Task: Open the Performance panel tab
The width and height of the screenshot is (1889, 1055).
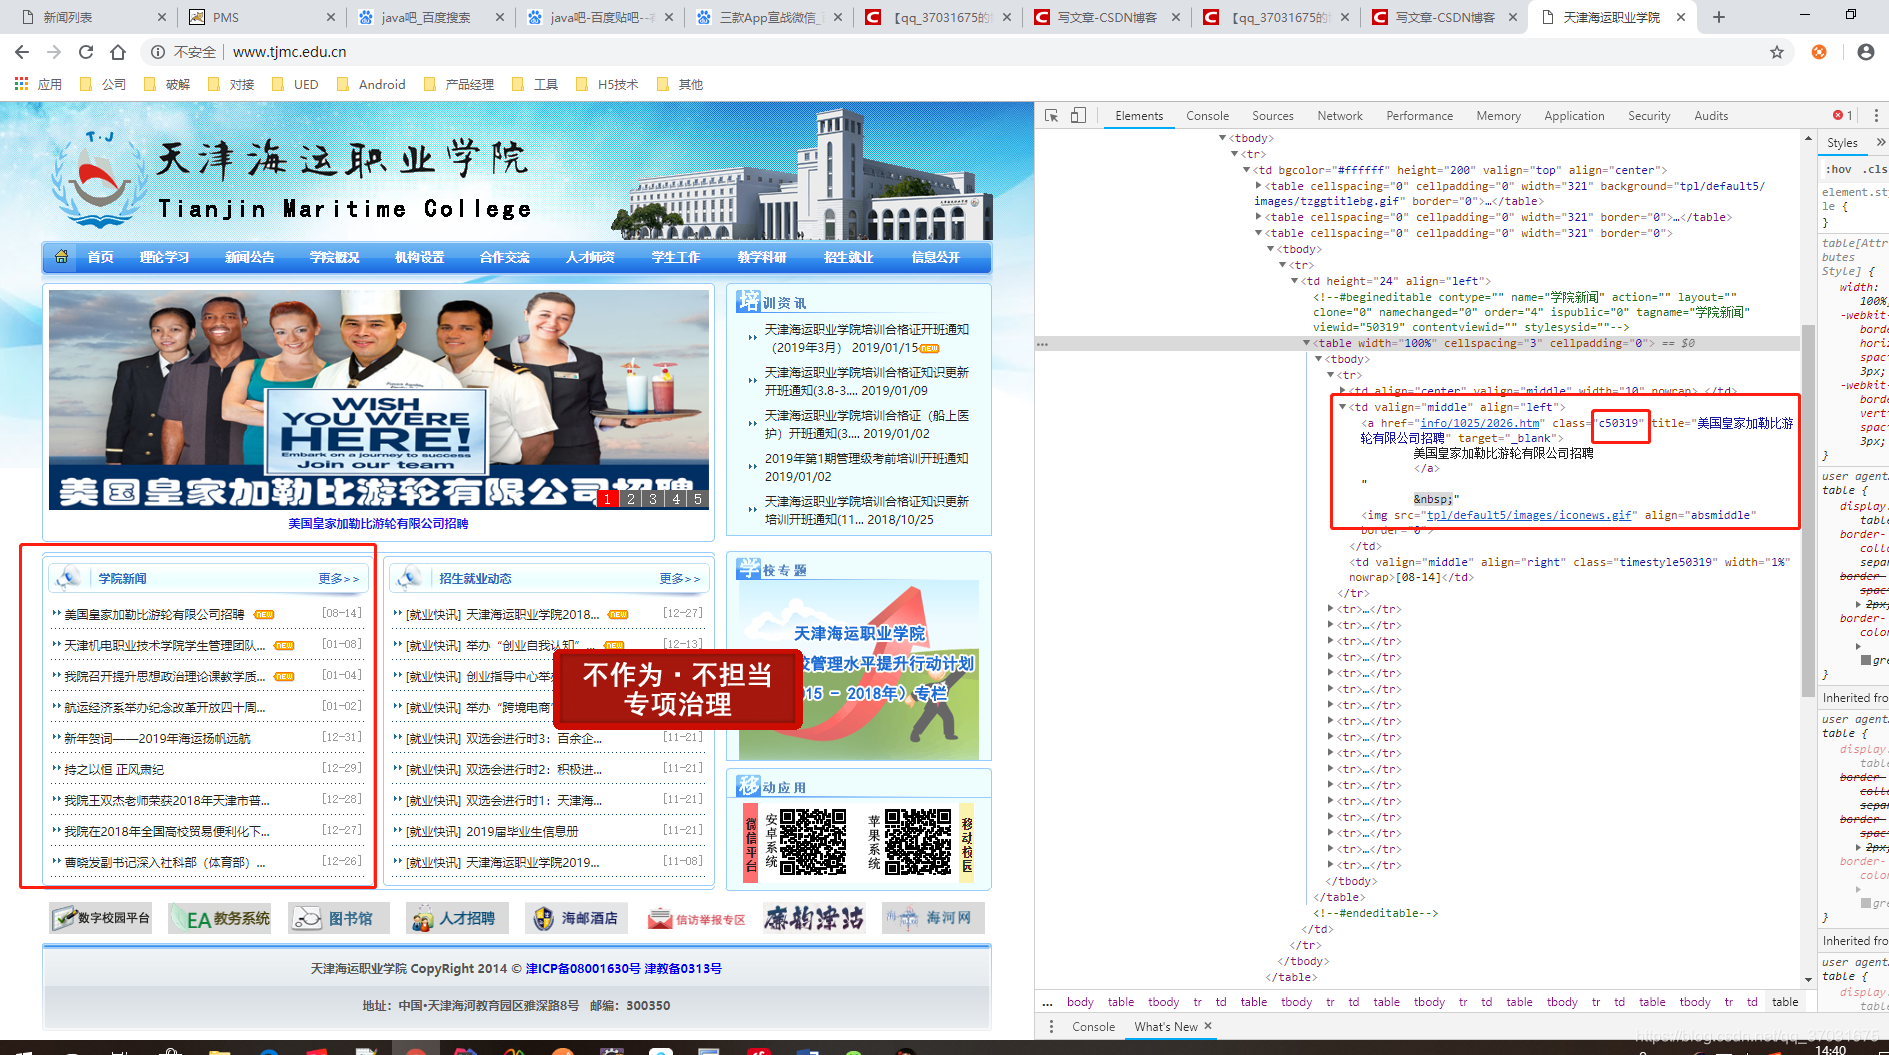Action: [x=1419, y=116]
